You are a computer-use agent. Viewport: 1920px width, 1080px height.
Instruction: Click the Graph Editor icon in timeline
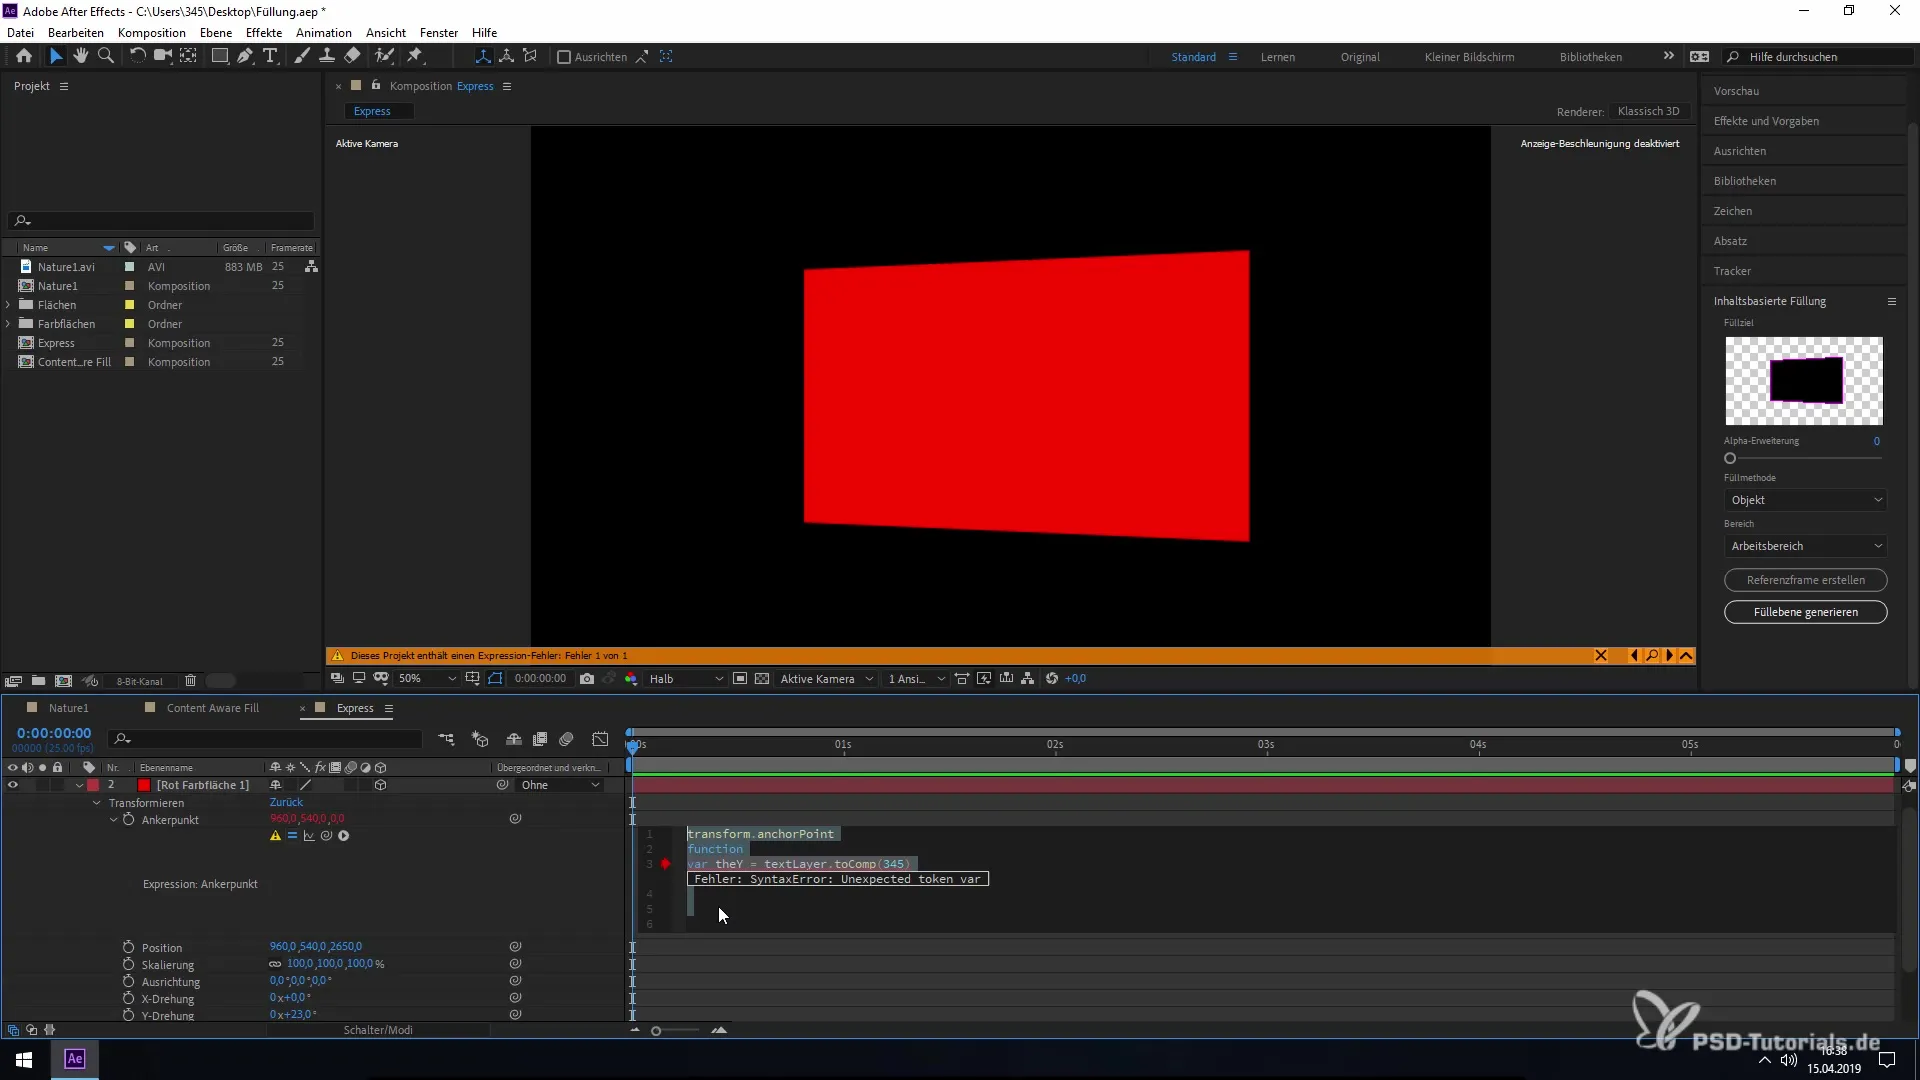coord(600,739)
